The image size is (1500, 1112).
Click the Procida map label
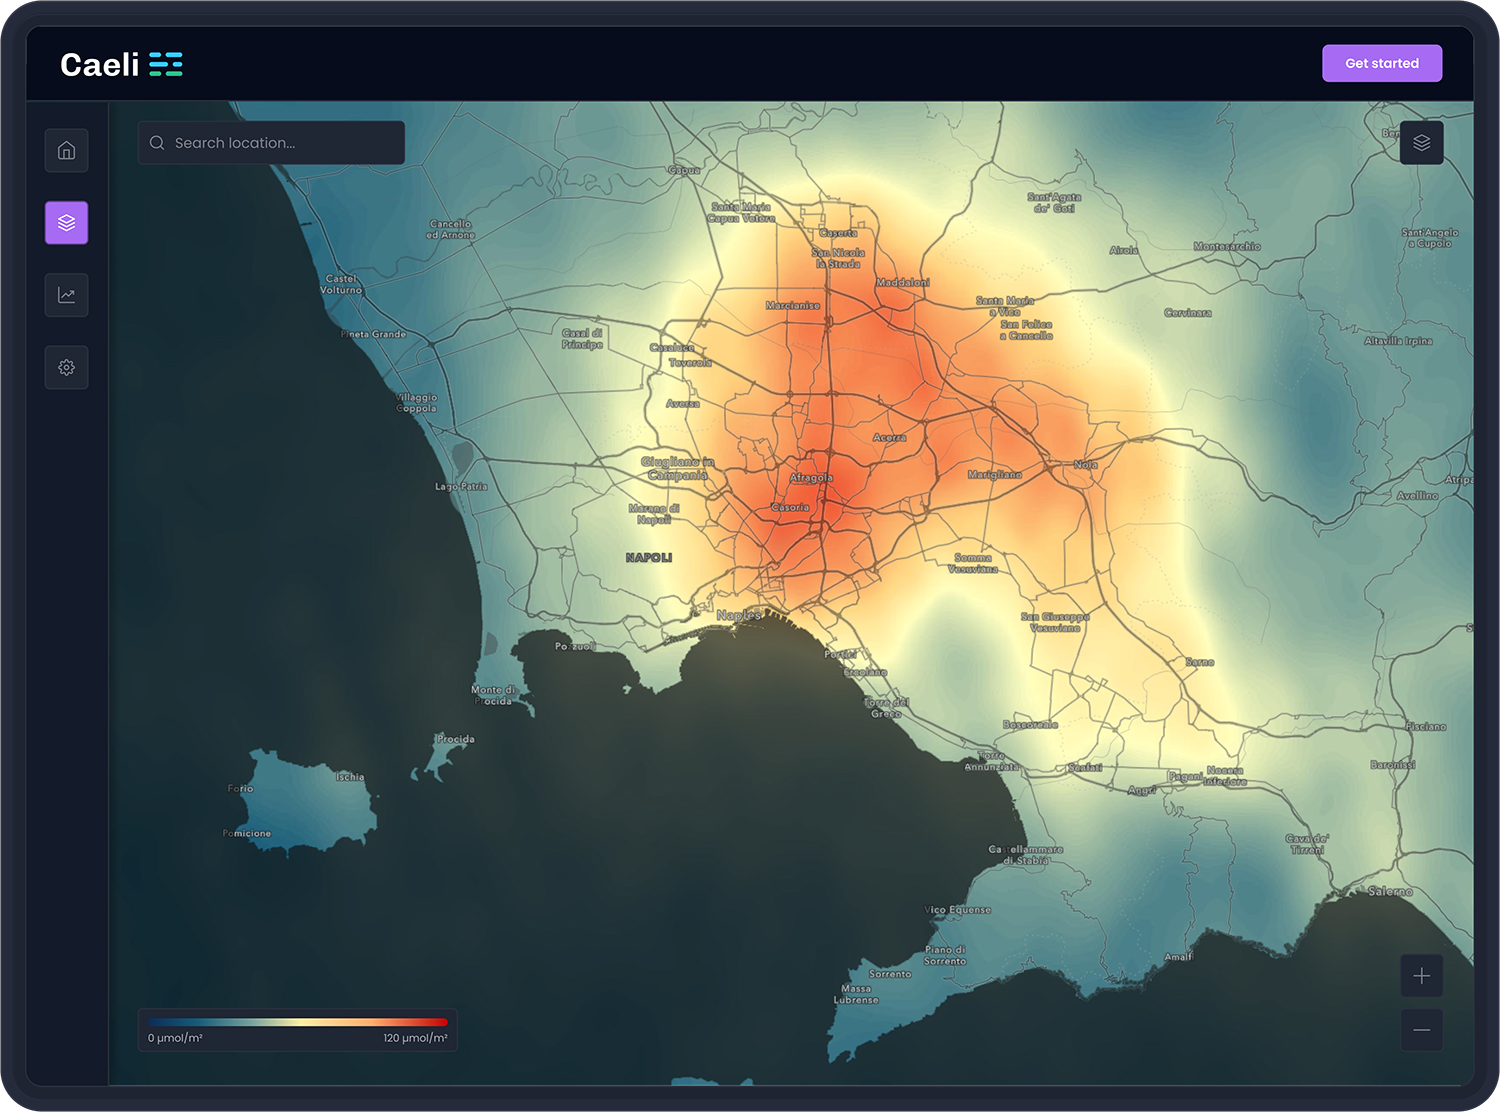[455, 740]
